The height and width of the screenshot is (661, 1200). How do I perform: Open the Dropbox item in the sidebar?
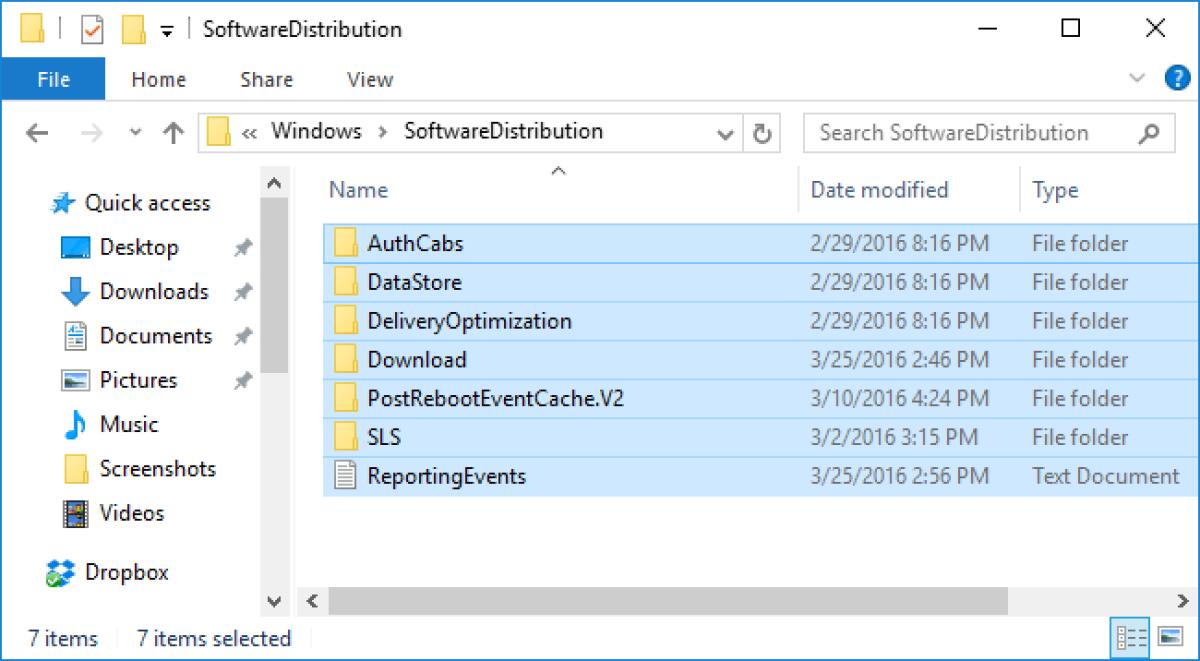click(x=126, y=572)
